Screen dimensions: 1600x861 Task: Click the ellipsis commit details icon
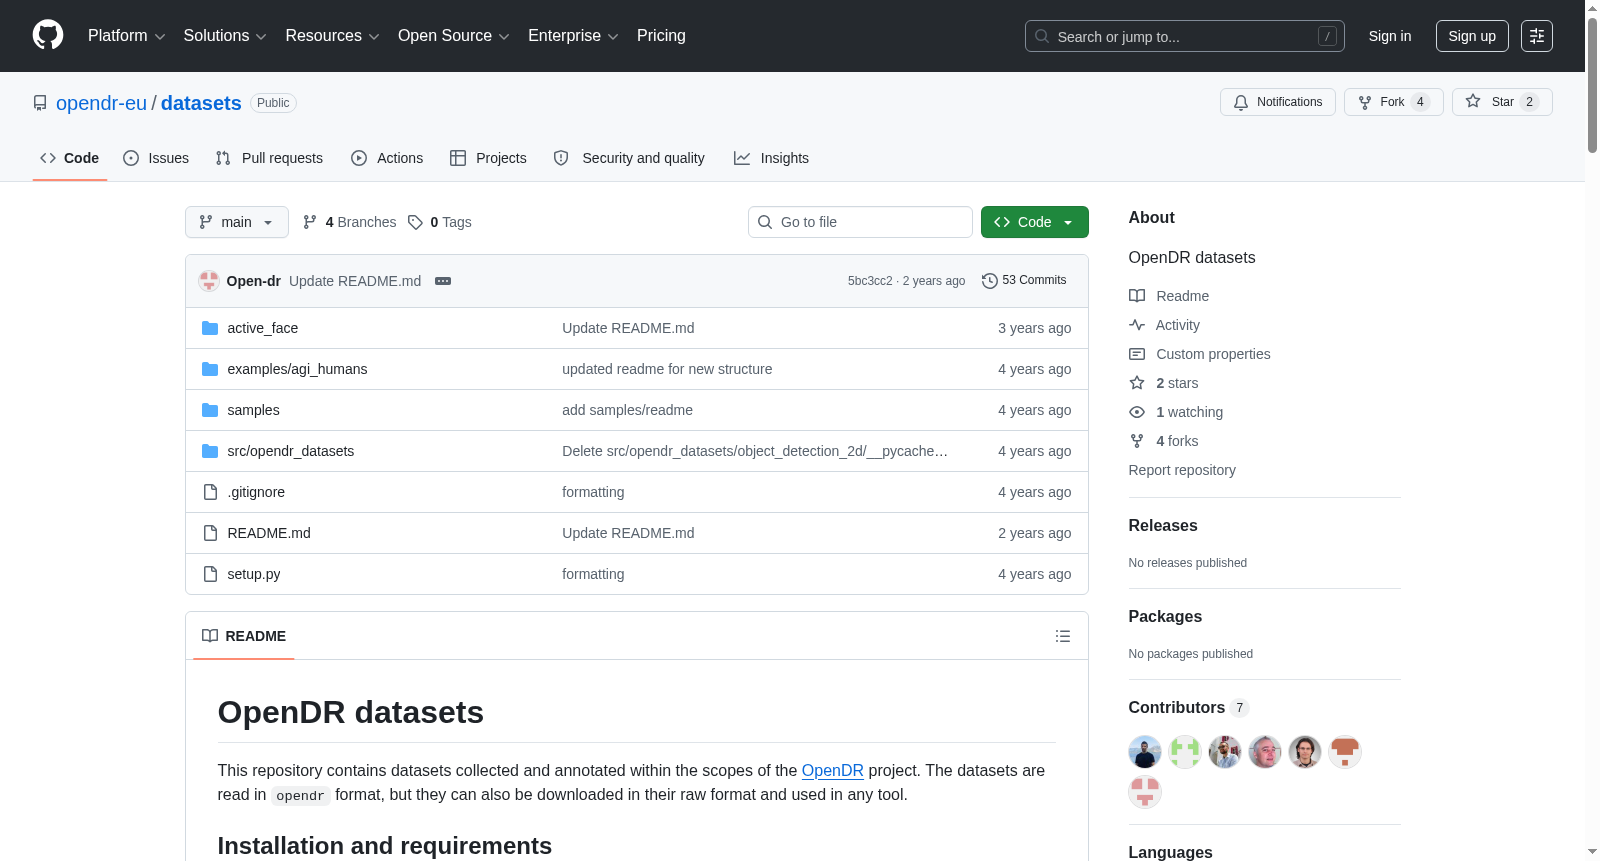443,281
